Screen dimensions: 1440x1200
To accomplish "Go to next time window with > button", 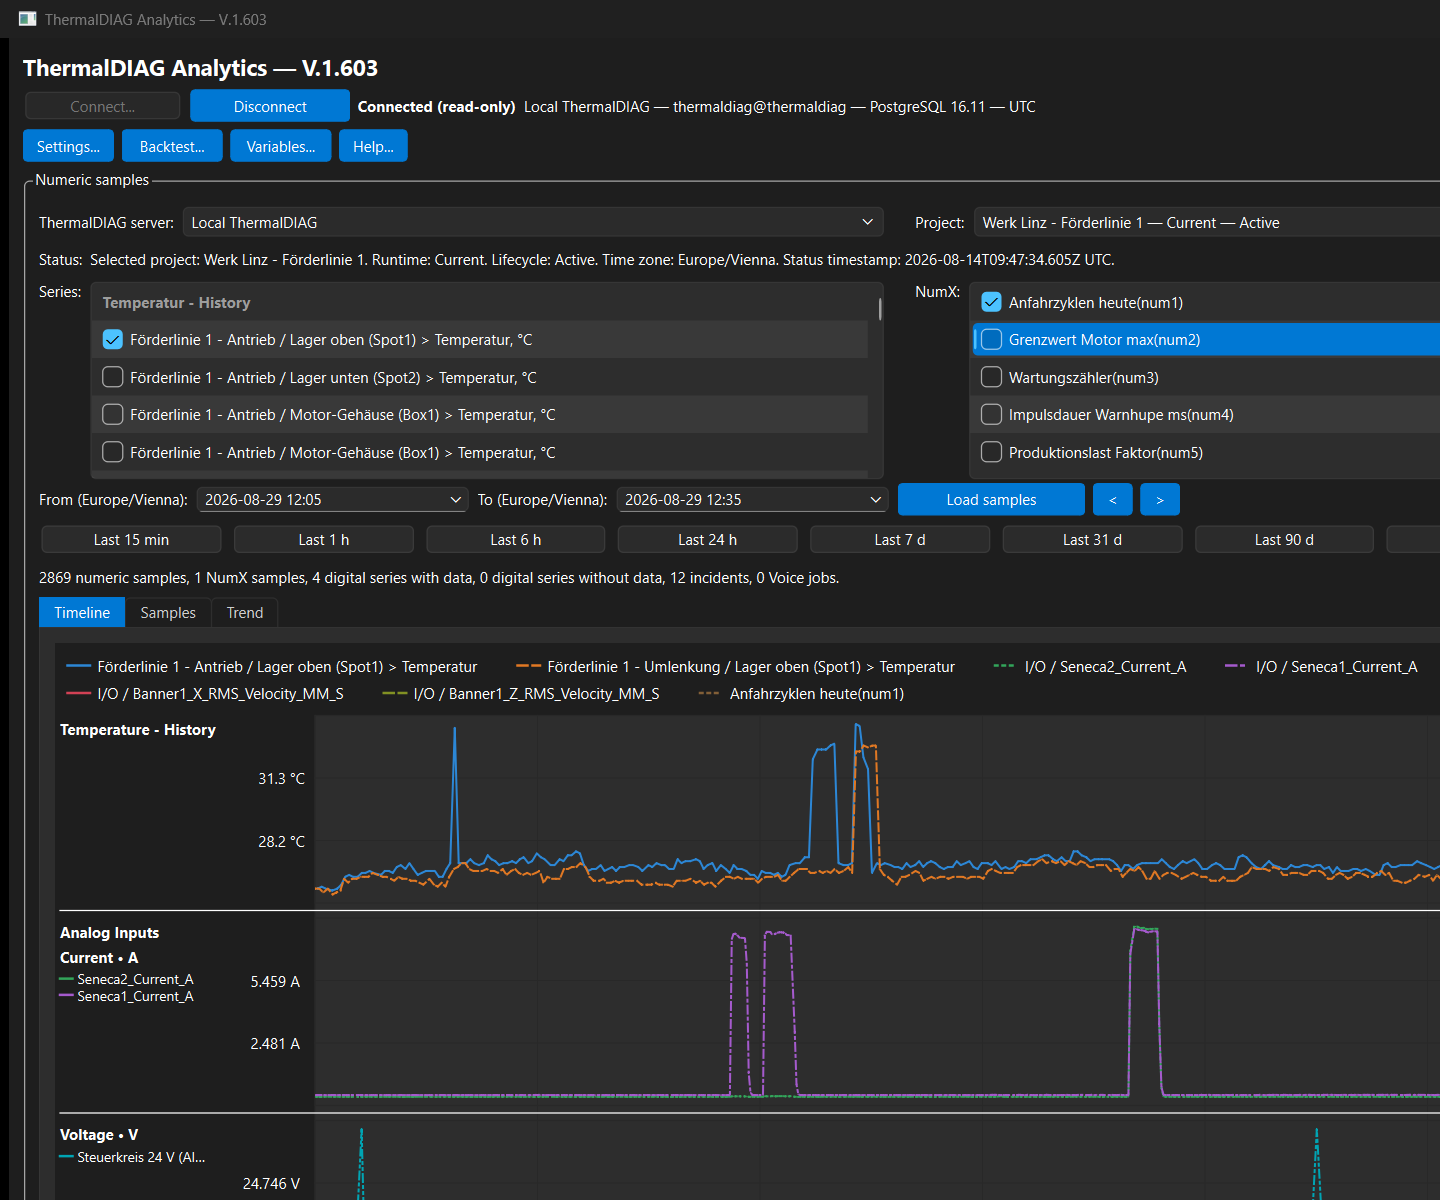I will [x=1160, y=499].
